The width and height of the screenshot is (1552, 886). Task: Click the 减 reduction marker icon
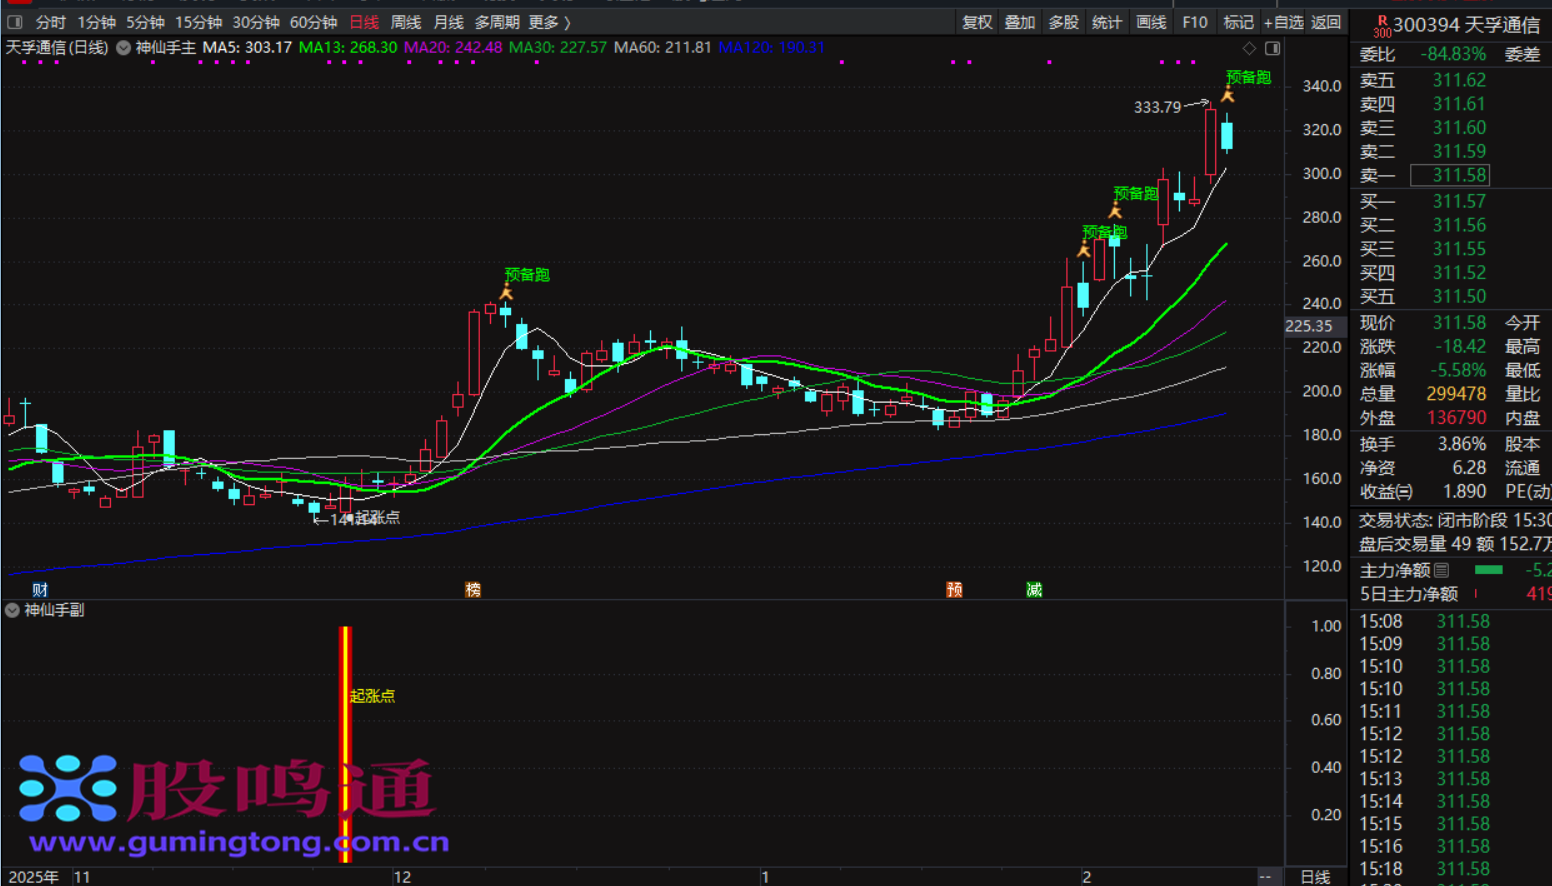(x=1034, y=590)
